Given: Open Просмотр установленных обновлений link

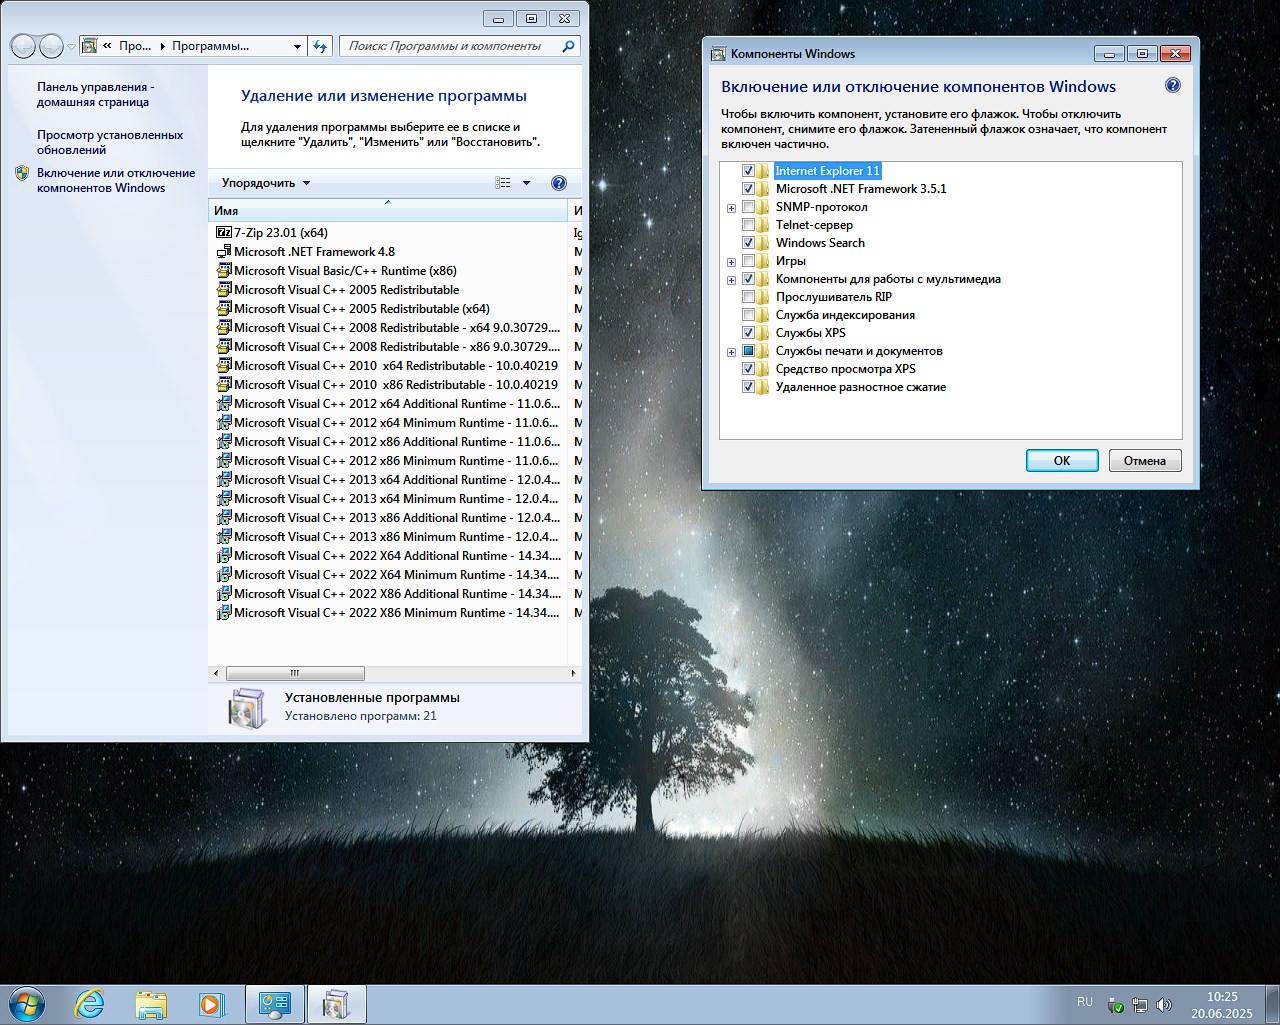Looking at the screenshot, I should (x=110, y=142).
